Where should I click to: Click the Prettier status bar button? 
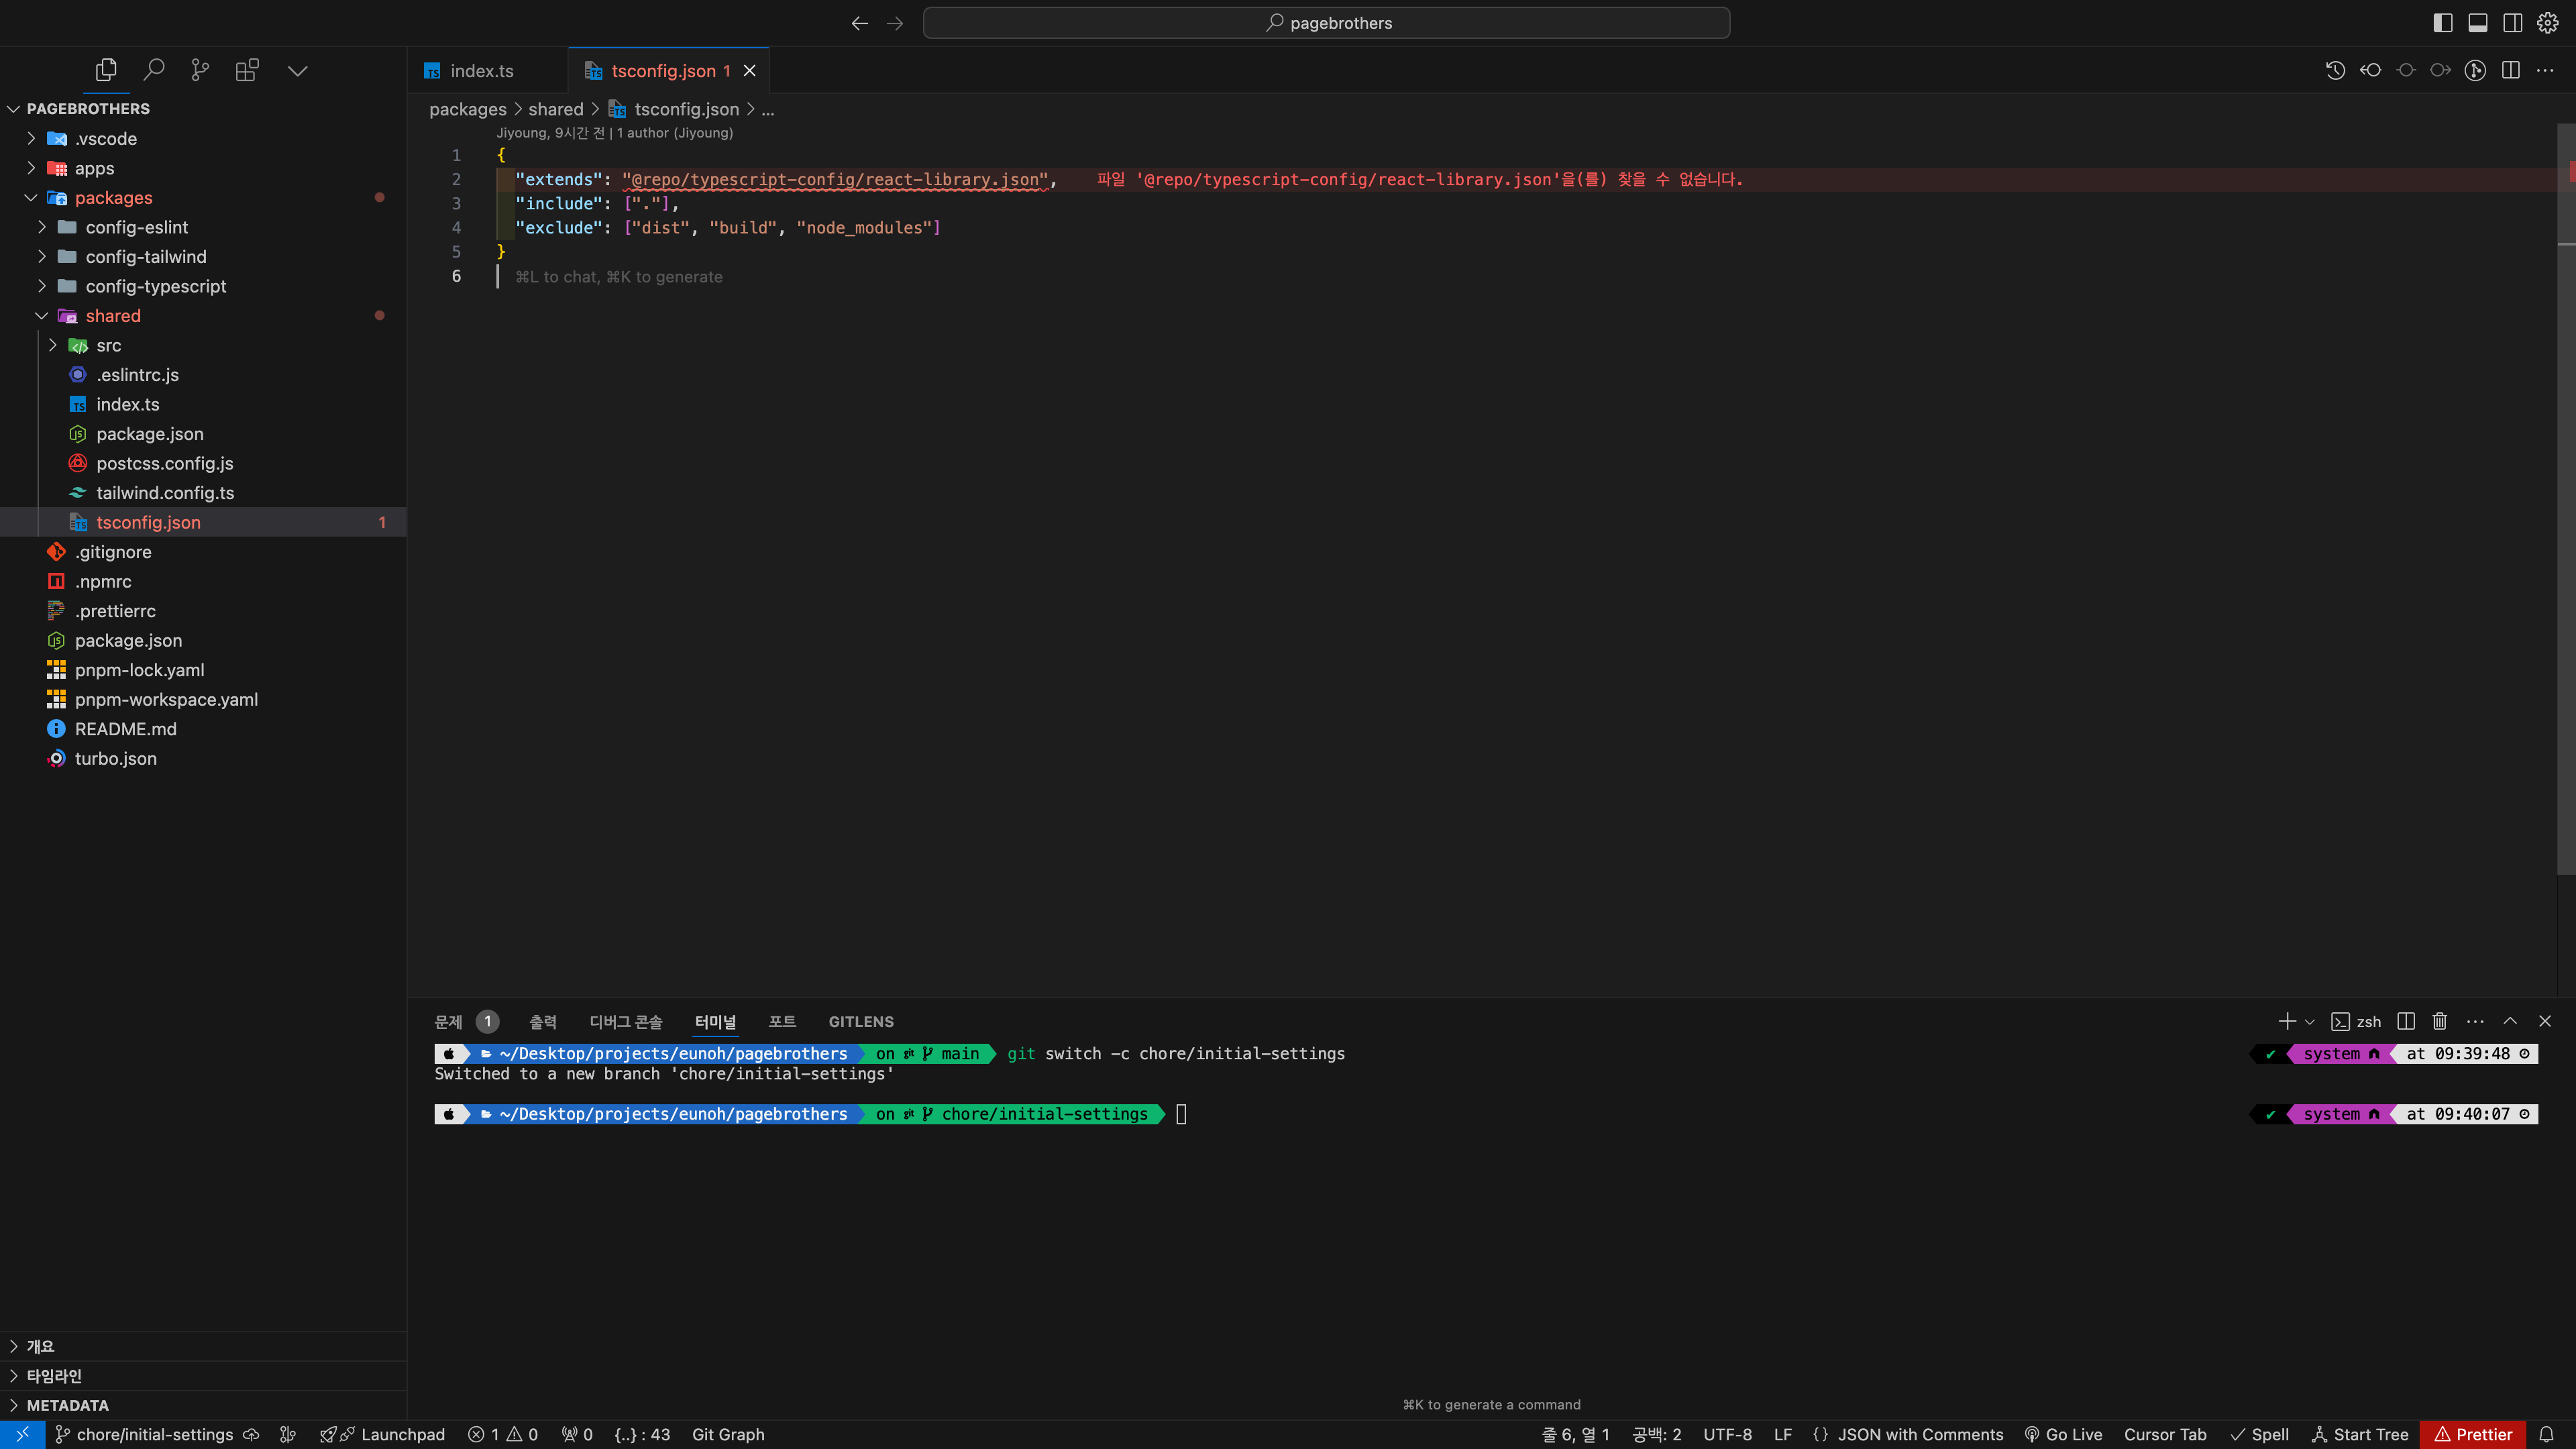click(2472, 1434)
